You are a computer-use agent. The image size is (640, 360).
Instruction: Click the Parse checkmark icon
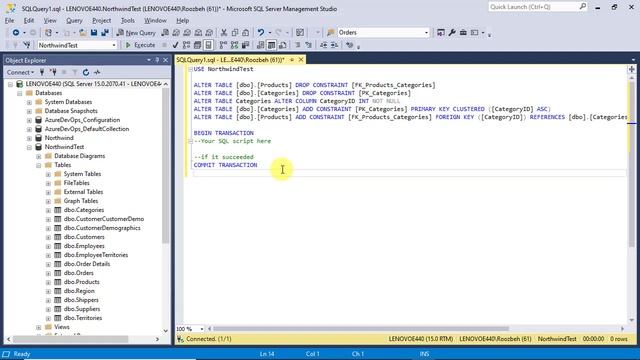tap(176, 45)
